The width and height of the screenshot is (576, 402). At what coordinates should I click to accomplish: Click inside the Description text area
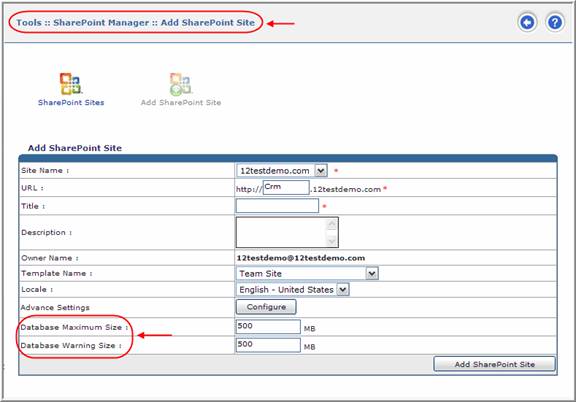[281, 232]
